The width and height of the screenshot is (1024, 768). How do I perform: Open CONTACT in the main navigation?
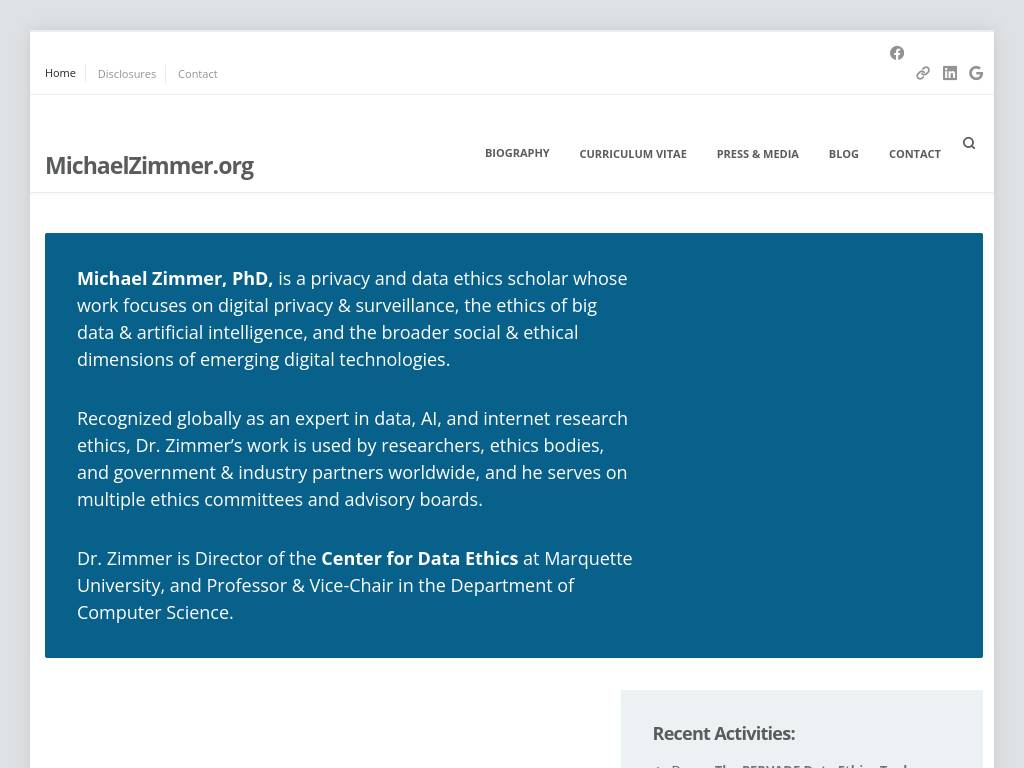[914, 154]
